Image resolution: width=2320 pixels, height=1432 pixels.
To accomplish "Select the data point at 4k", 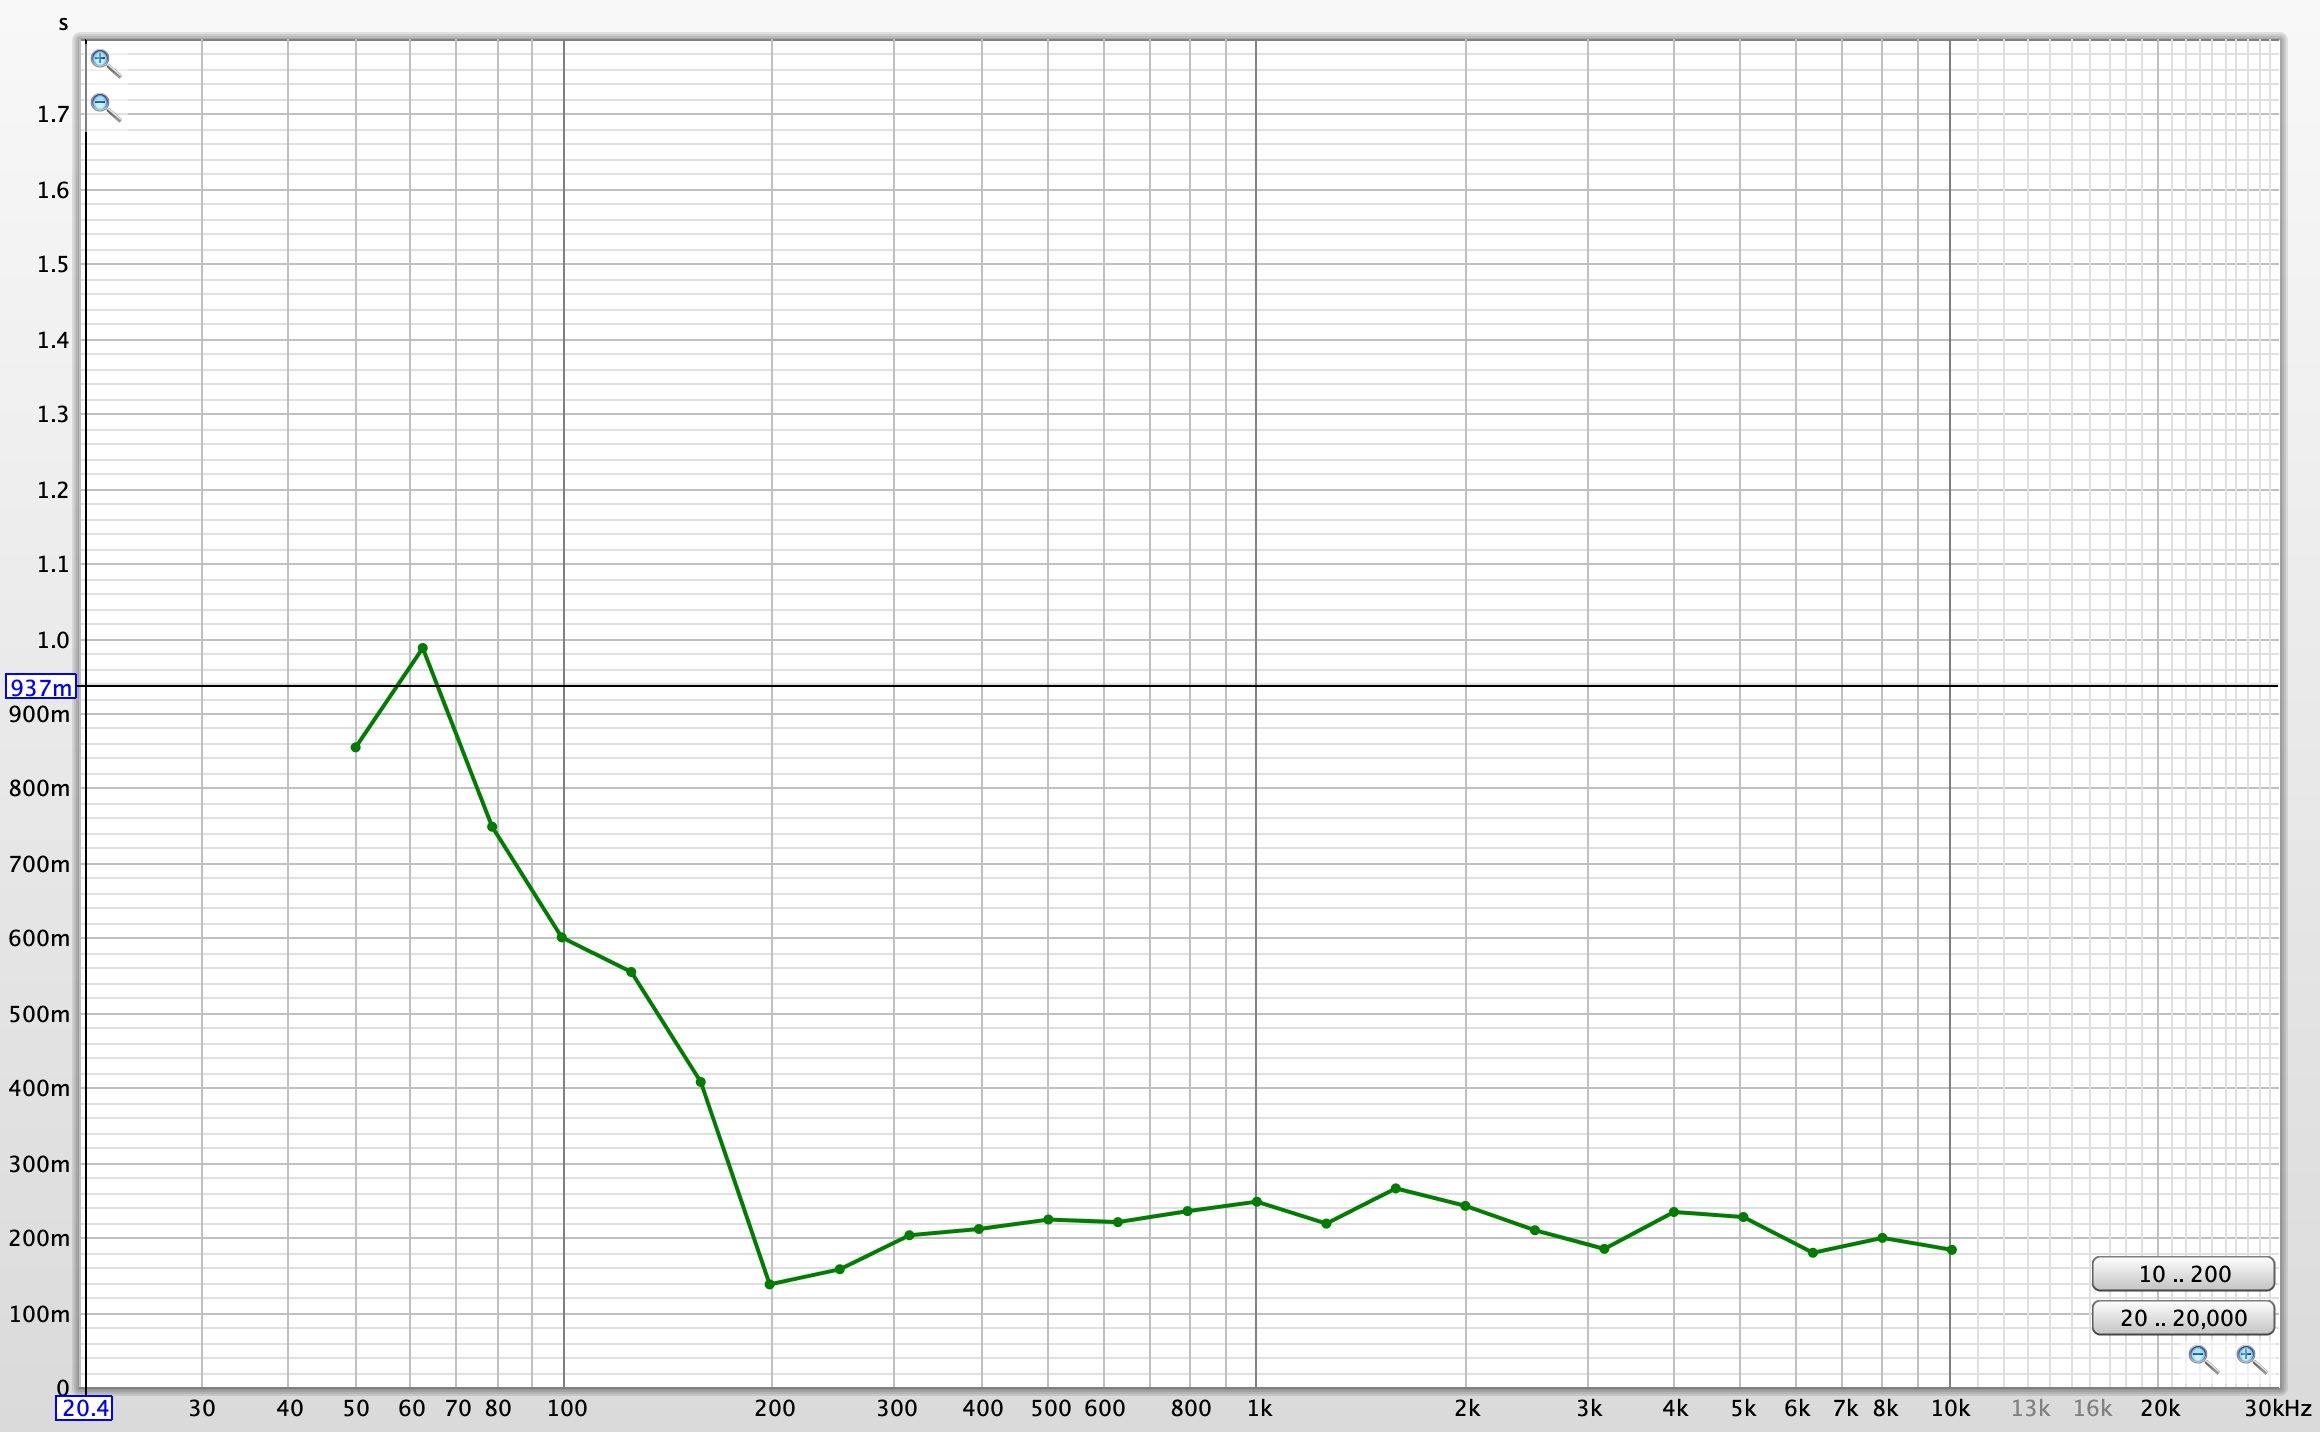I will pos(1674,1212).
